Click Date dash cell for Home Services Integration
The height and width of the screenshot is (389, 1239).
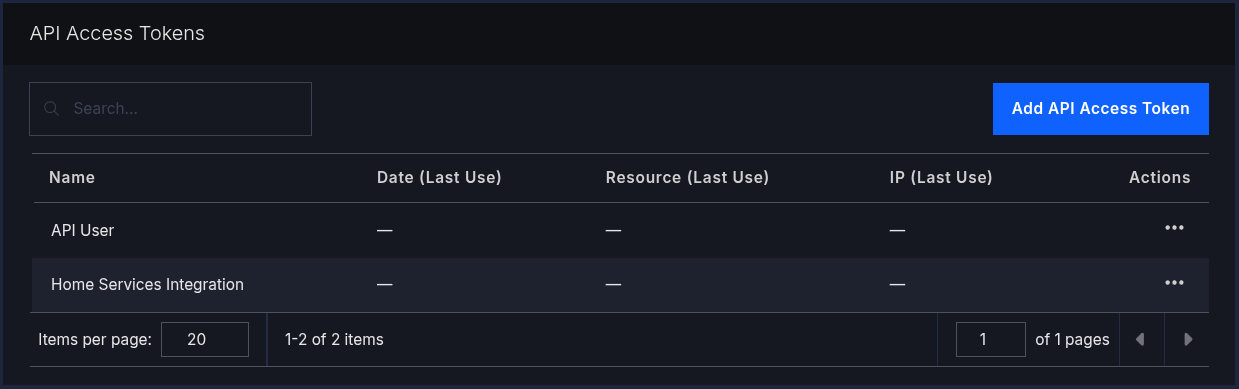(x=385, y=285)
